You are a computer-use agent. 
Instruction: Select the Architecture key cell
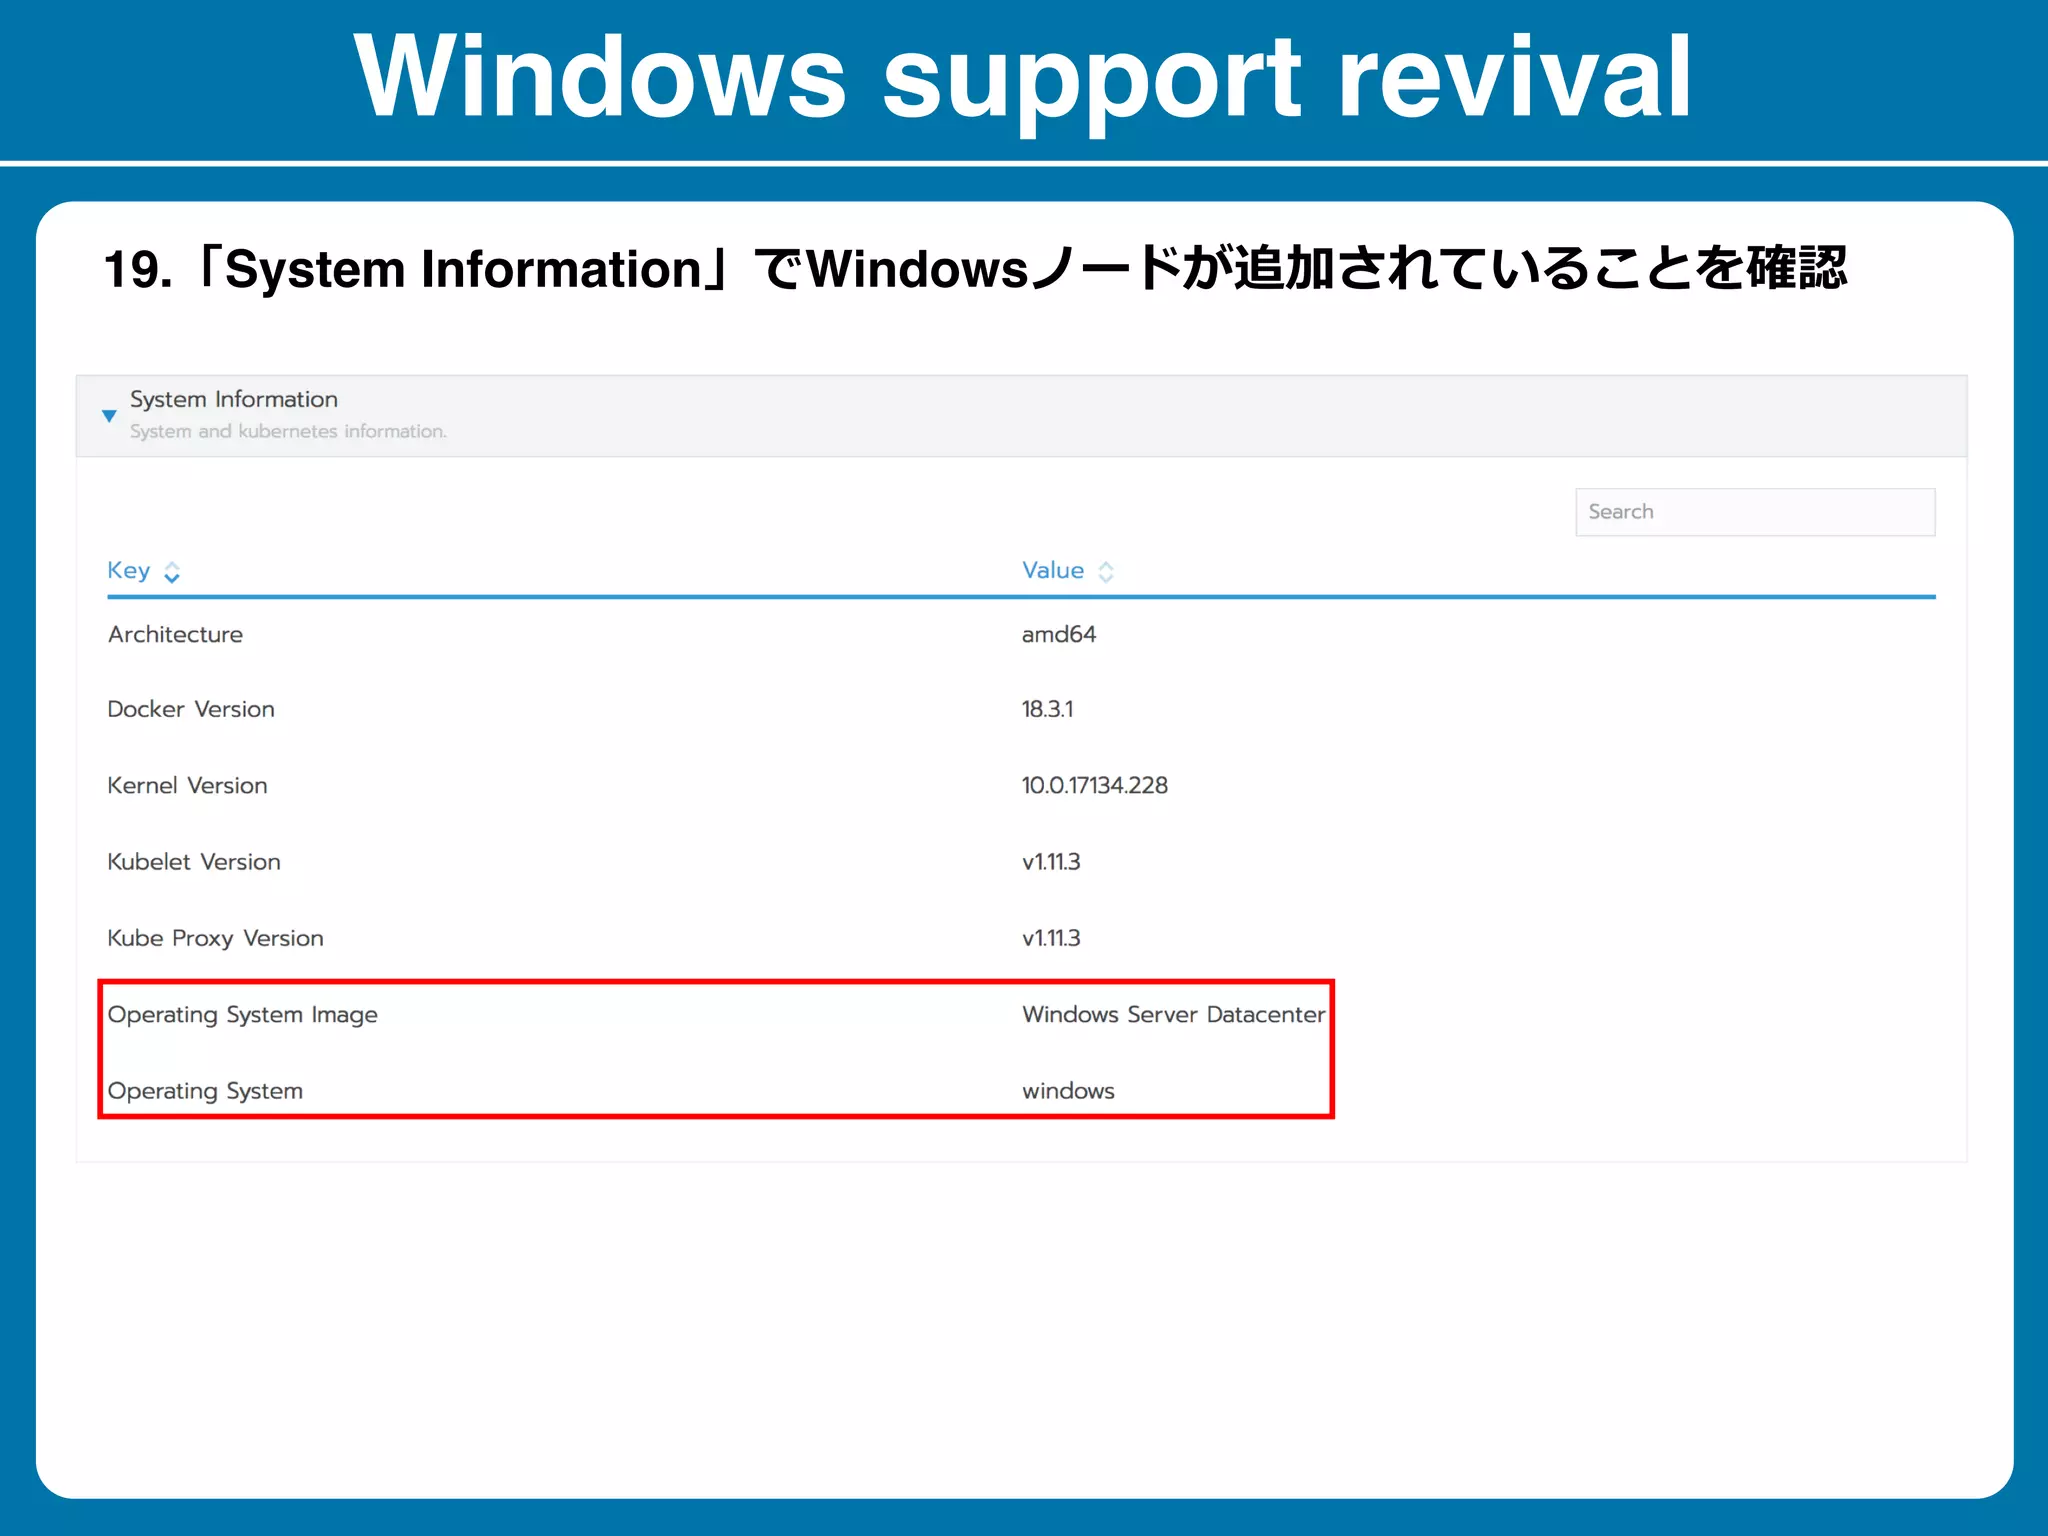175,634
